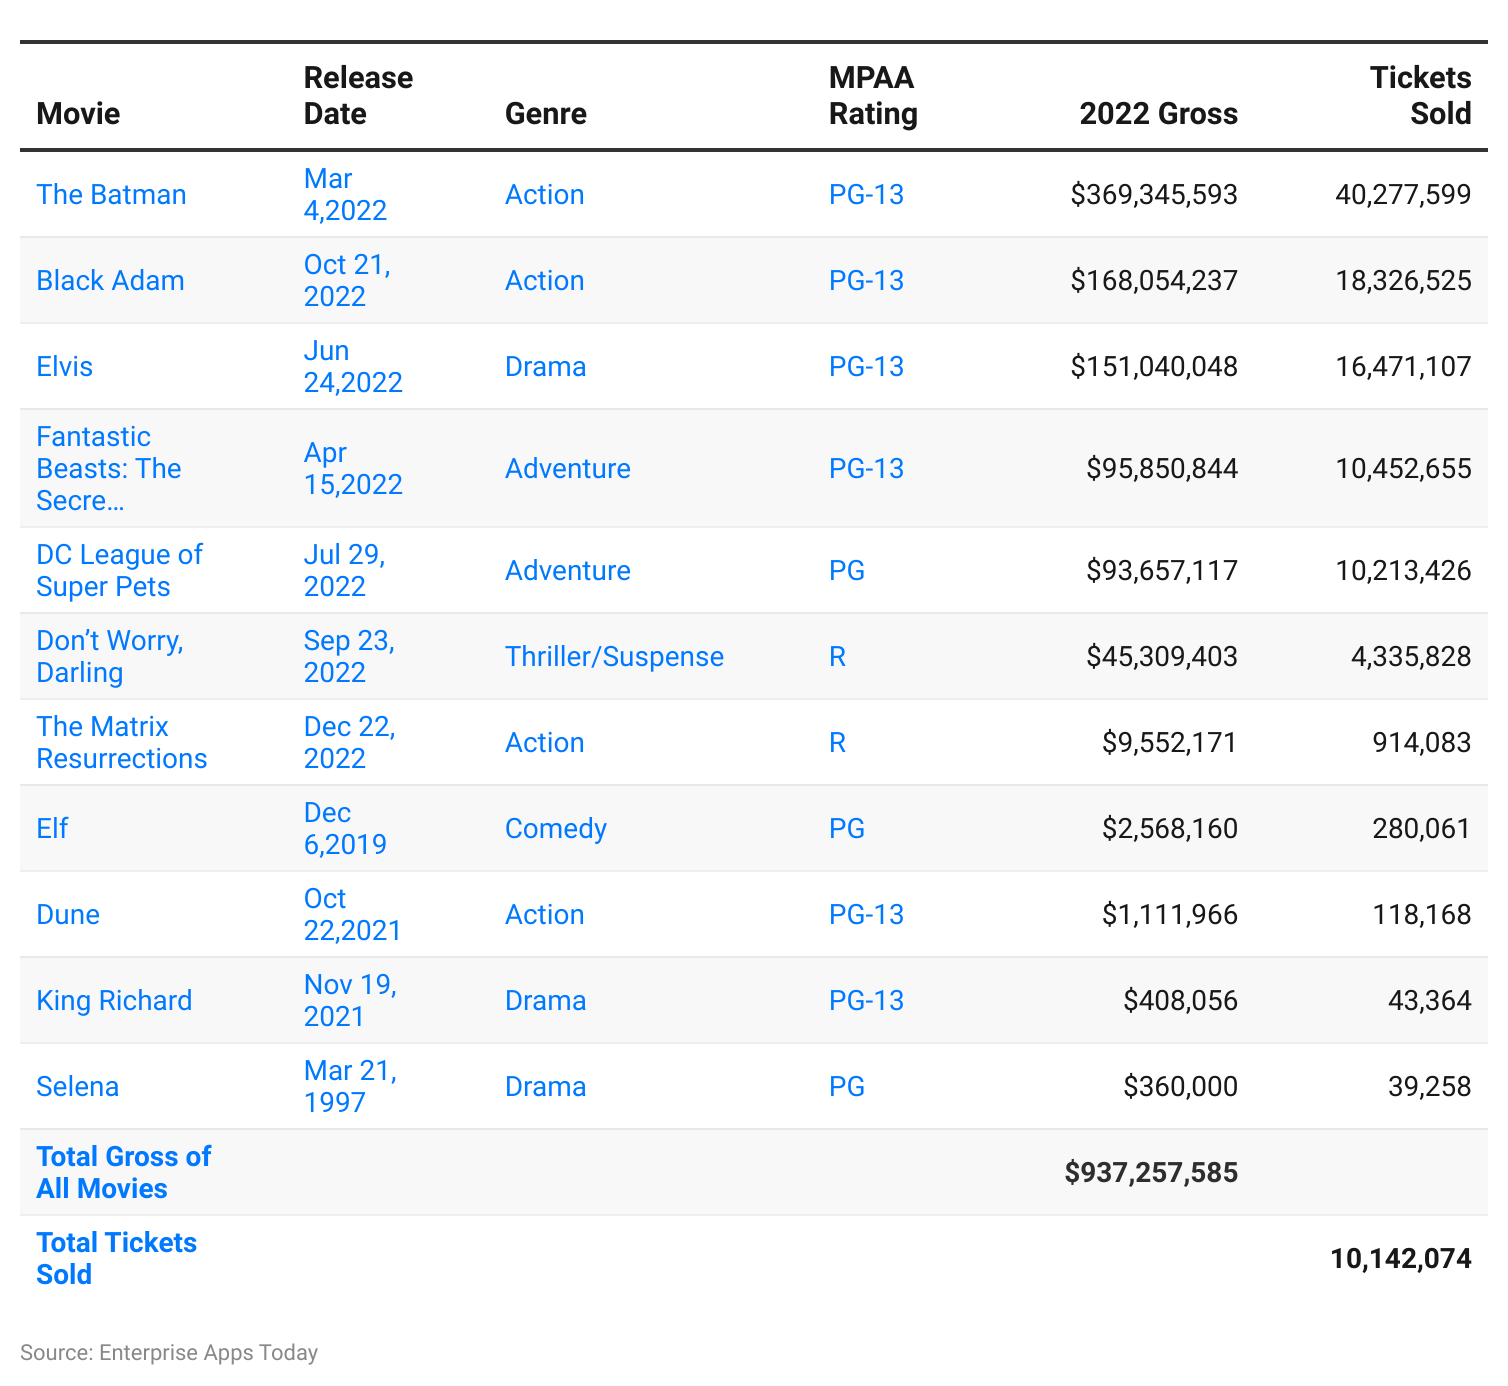Select Action genre in Dune row
The width and height of the screenshot is (1508, 1386).
click(x=544, y=914)
